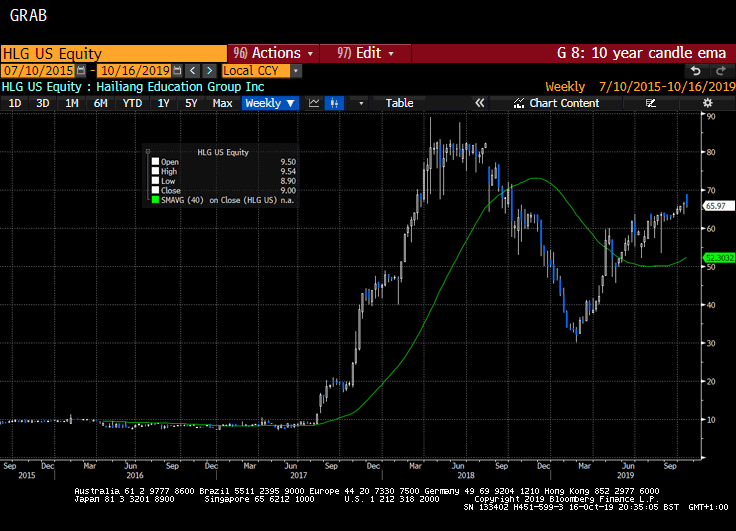Image resolution: width=736 pixels, height=531 pixels.
Task: Open chart type dropdown arrow
Action: click(x=361, y=103)
